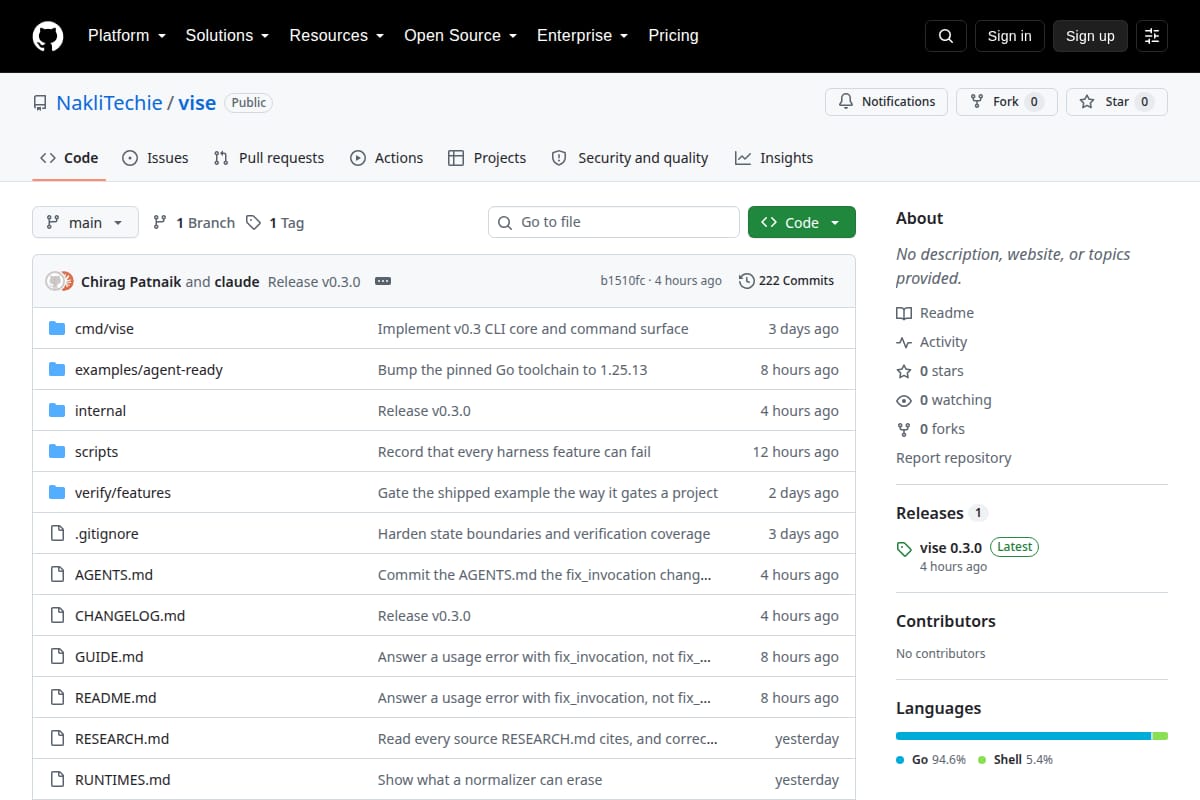Click the file icon for CHANGELOG.md
This screenshot has width=1200, height=800.
[x=57, y=616]
